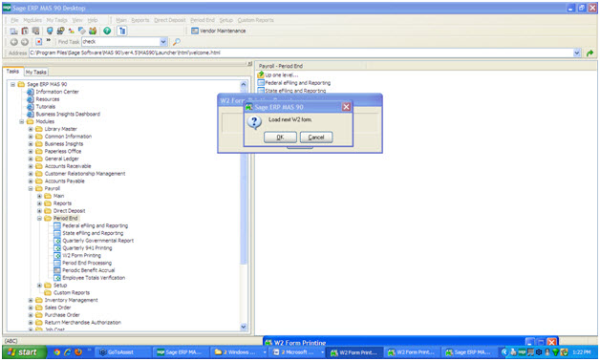Open the Address bar dropdown arrow

[577, 53]
